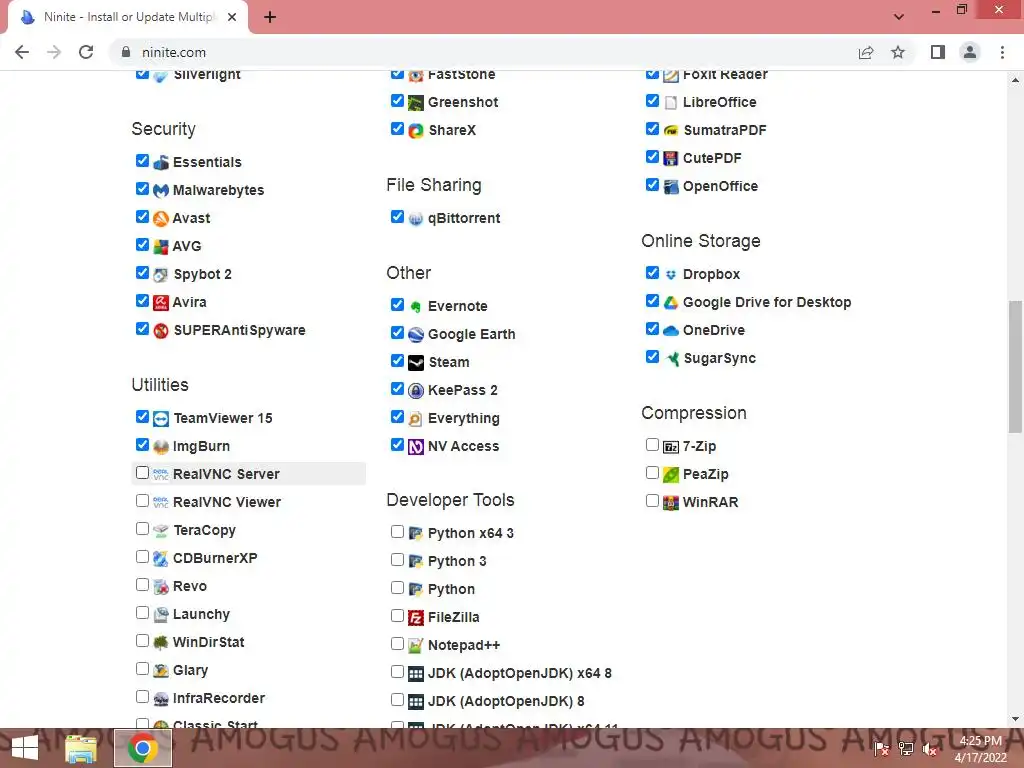Check the RealVNC Server checkbox
The height and width of the screenshot is (768, 1024).
pos(142,472)
